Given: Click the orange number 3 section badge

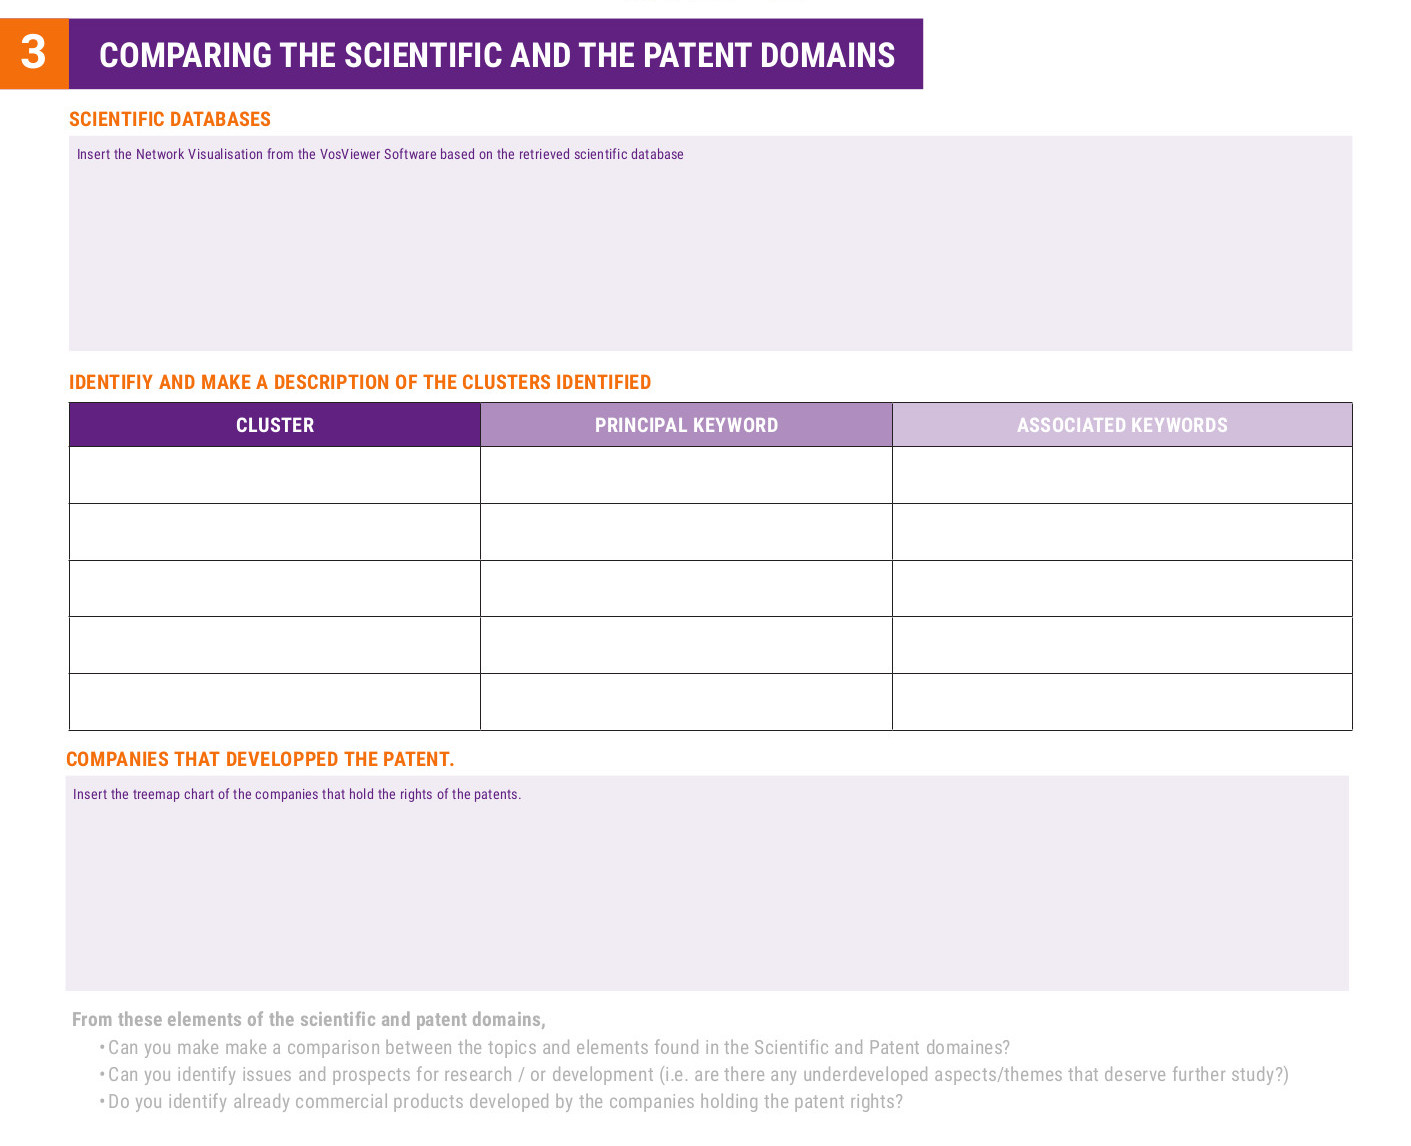Looking at the screenshot, I should click(x=34, y=54).
